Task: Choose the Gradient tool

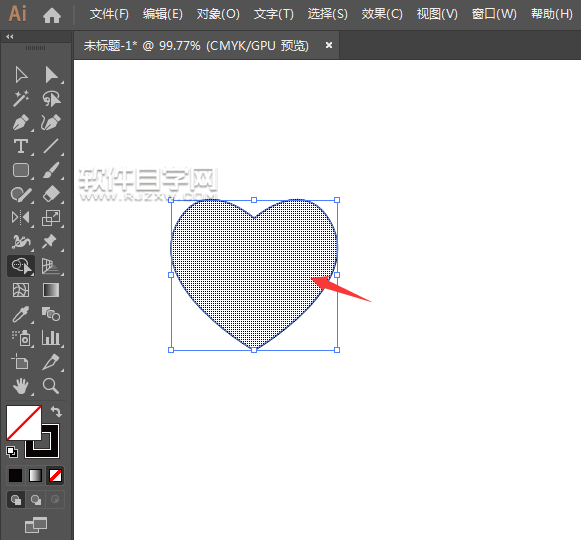Action: point(51,290)
